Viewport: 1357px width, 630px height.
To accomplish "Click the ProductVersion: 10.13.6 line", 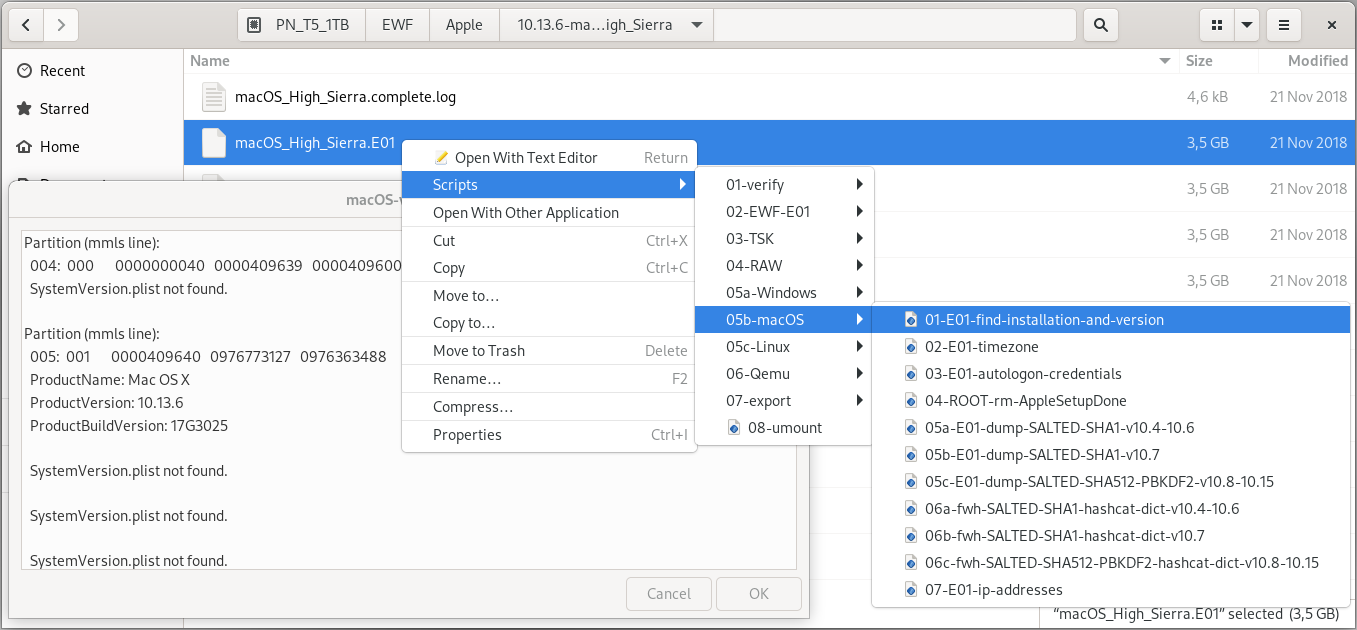I will 107,403.
